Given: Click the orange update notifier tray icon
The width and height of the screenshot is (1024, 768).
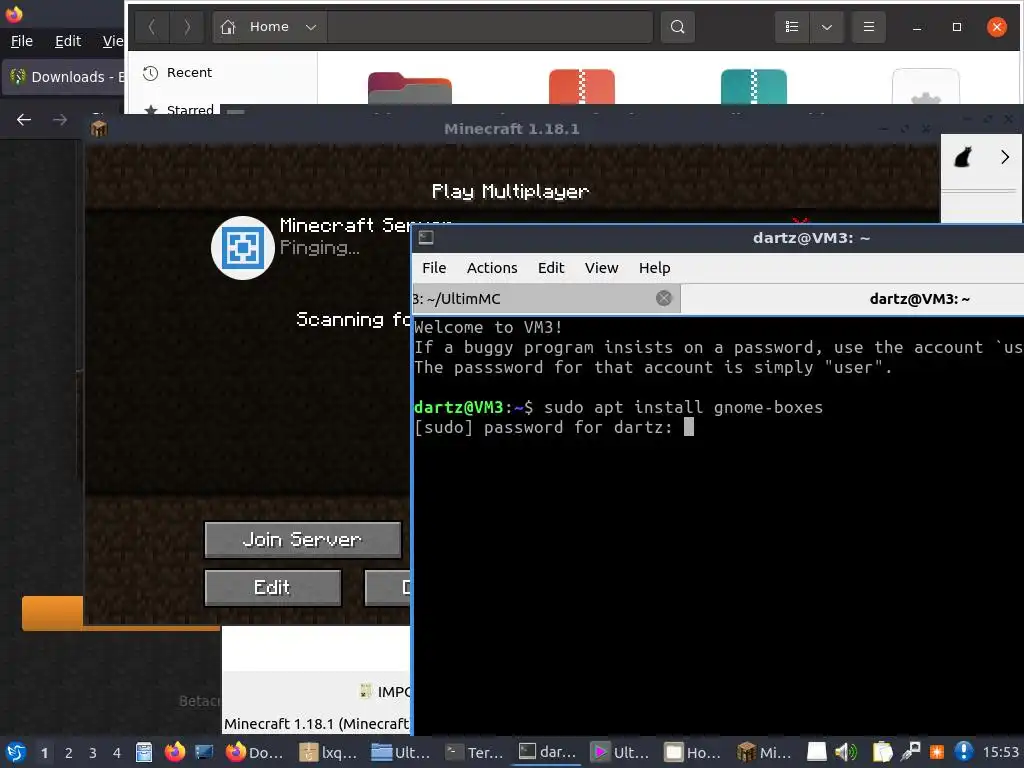Looking at the screenshot, I should point(936,752).
